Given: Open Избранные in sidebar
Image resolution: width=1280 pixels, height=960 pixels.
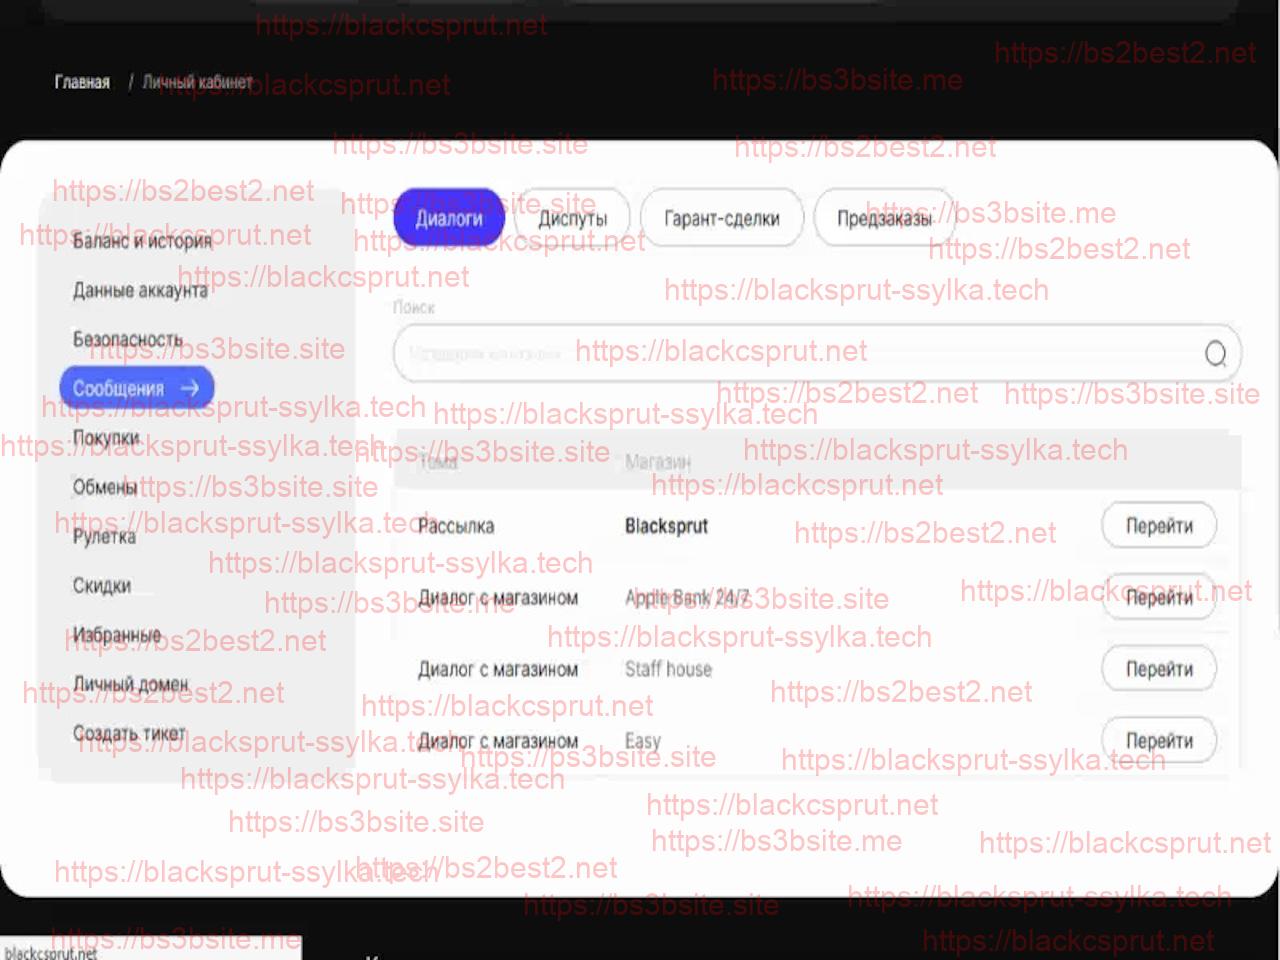Looking at the screenshot, I should tap(117, 635).
